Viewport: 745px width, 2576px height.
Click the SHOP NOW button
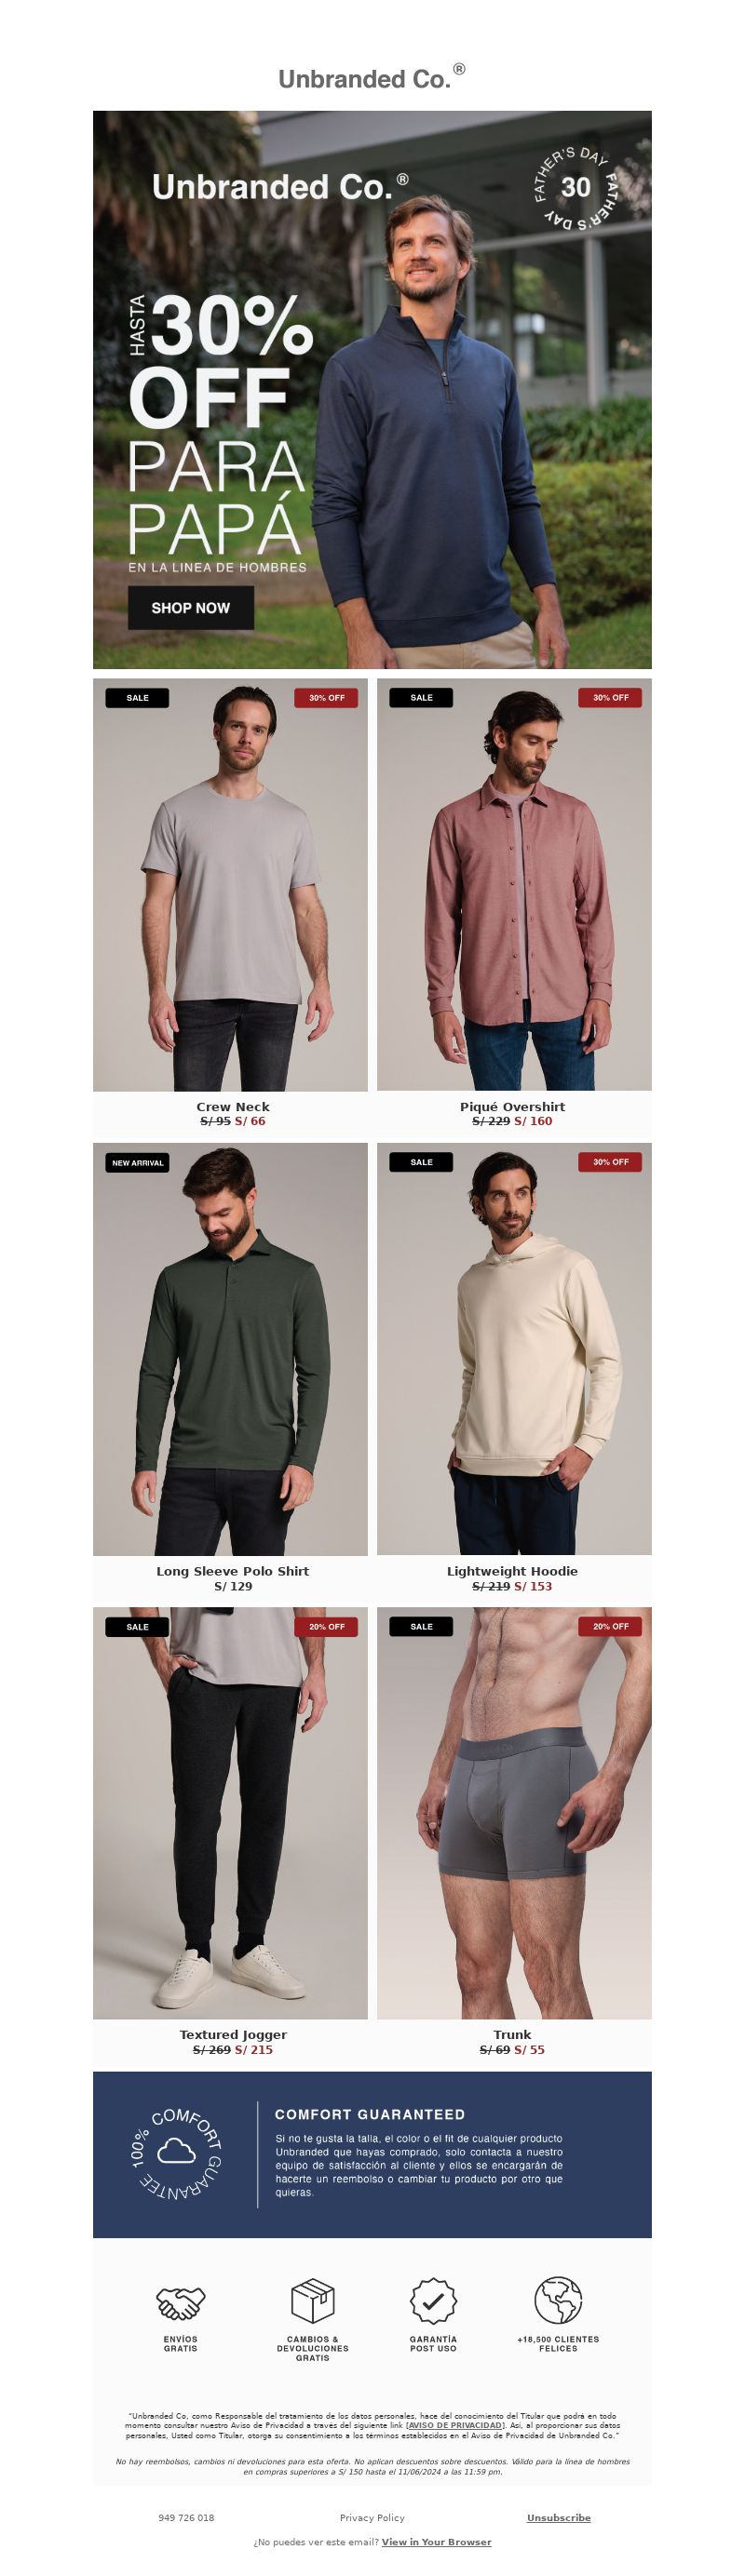(191, 608)
